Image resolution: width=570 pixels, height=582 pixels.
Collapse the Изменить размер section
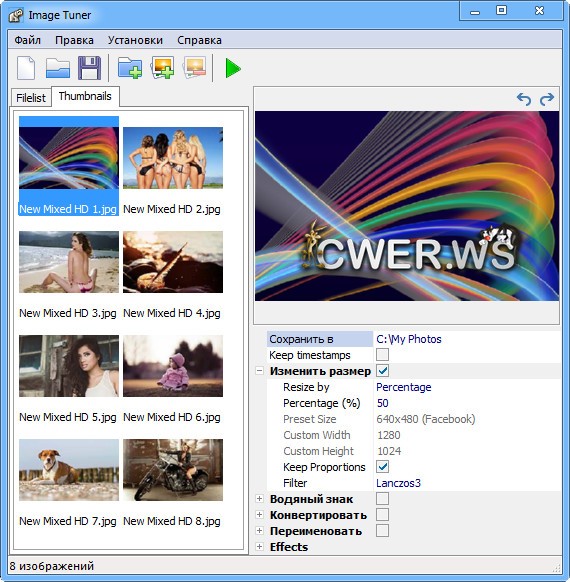pyautogui.click(x=259, y=371)
